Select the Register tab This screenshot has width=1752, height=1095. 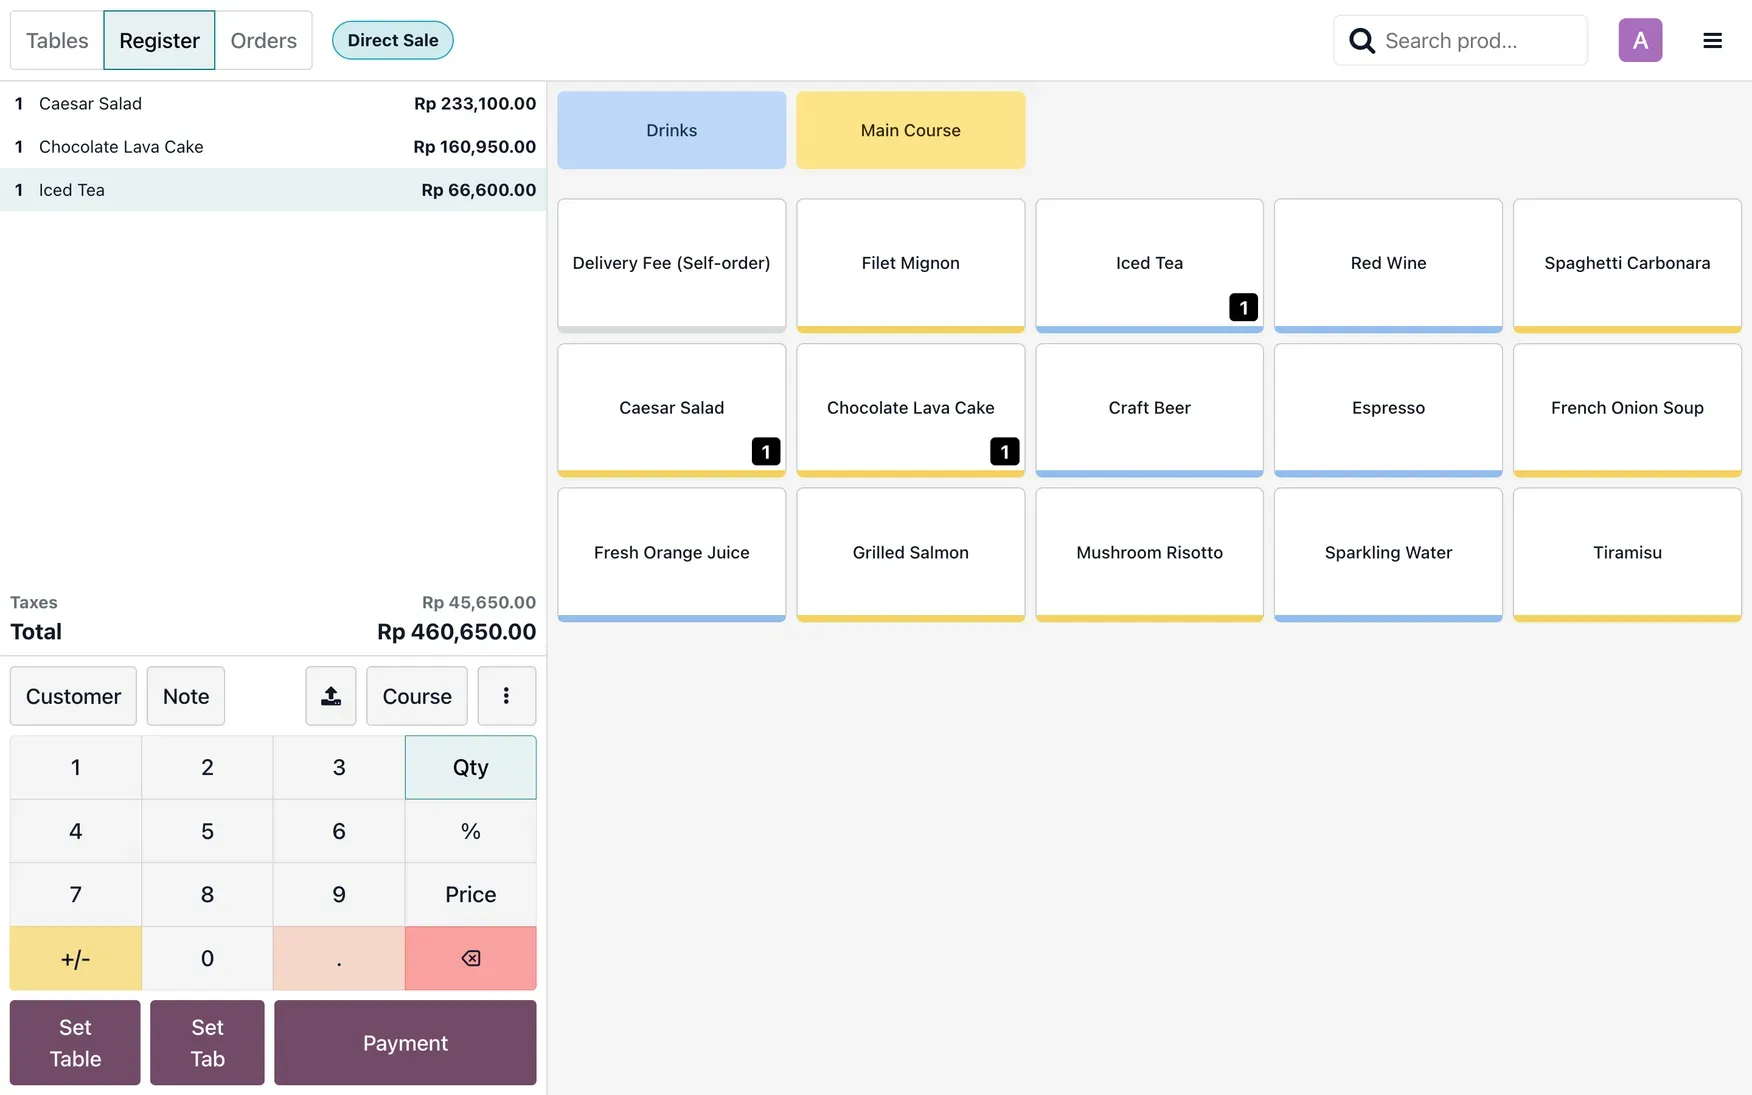pyautogui.click(x=159, y=40)
